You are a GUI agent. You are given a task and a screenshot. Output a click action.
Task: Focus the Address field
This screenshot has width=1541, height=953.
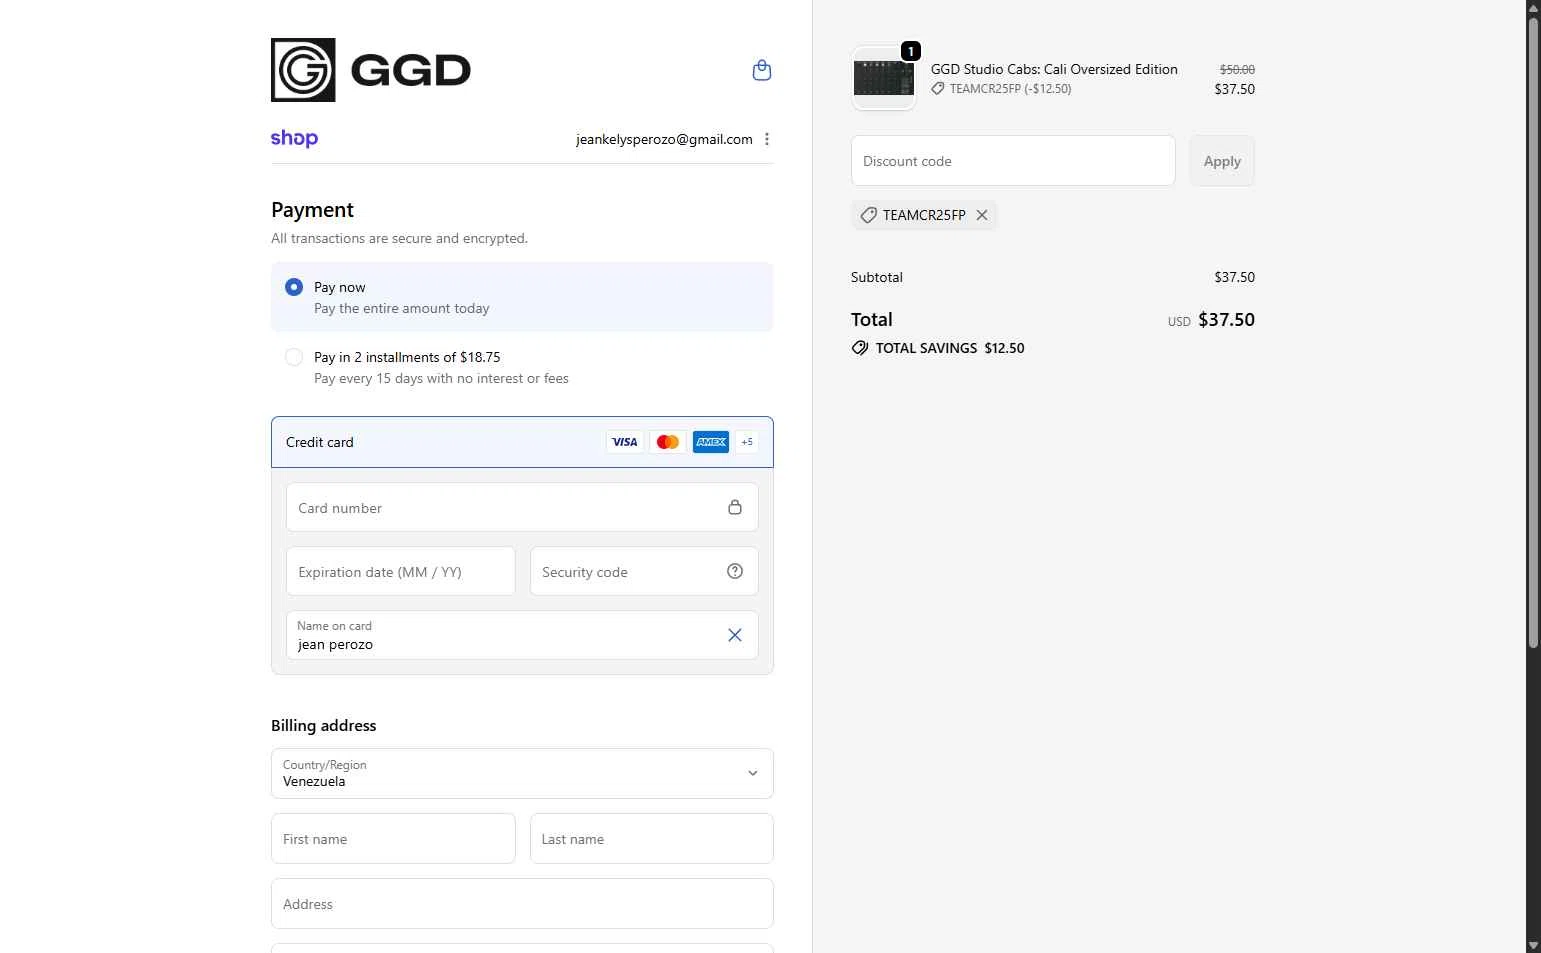522,904
